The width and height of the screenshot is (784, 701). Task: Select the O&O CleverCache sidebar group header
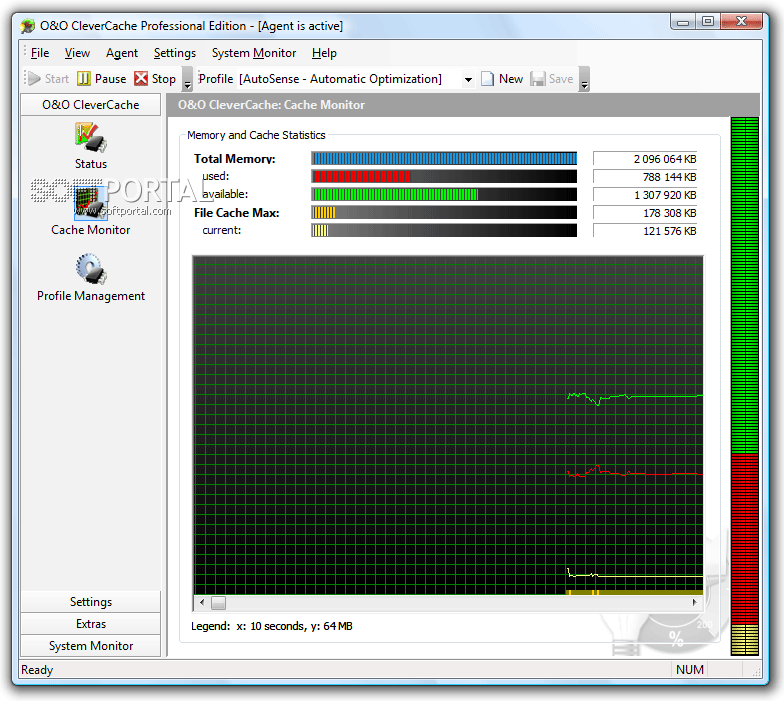coord(90,105)
